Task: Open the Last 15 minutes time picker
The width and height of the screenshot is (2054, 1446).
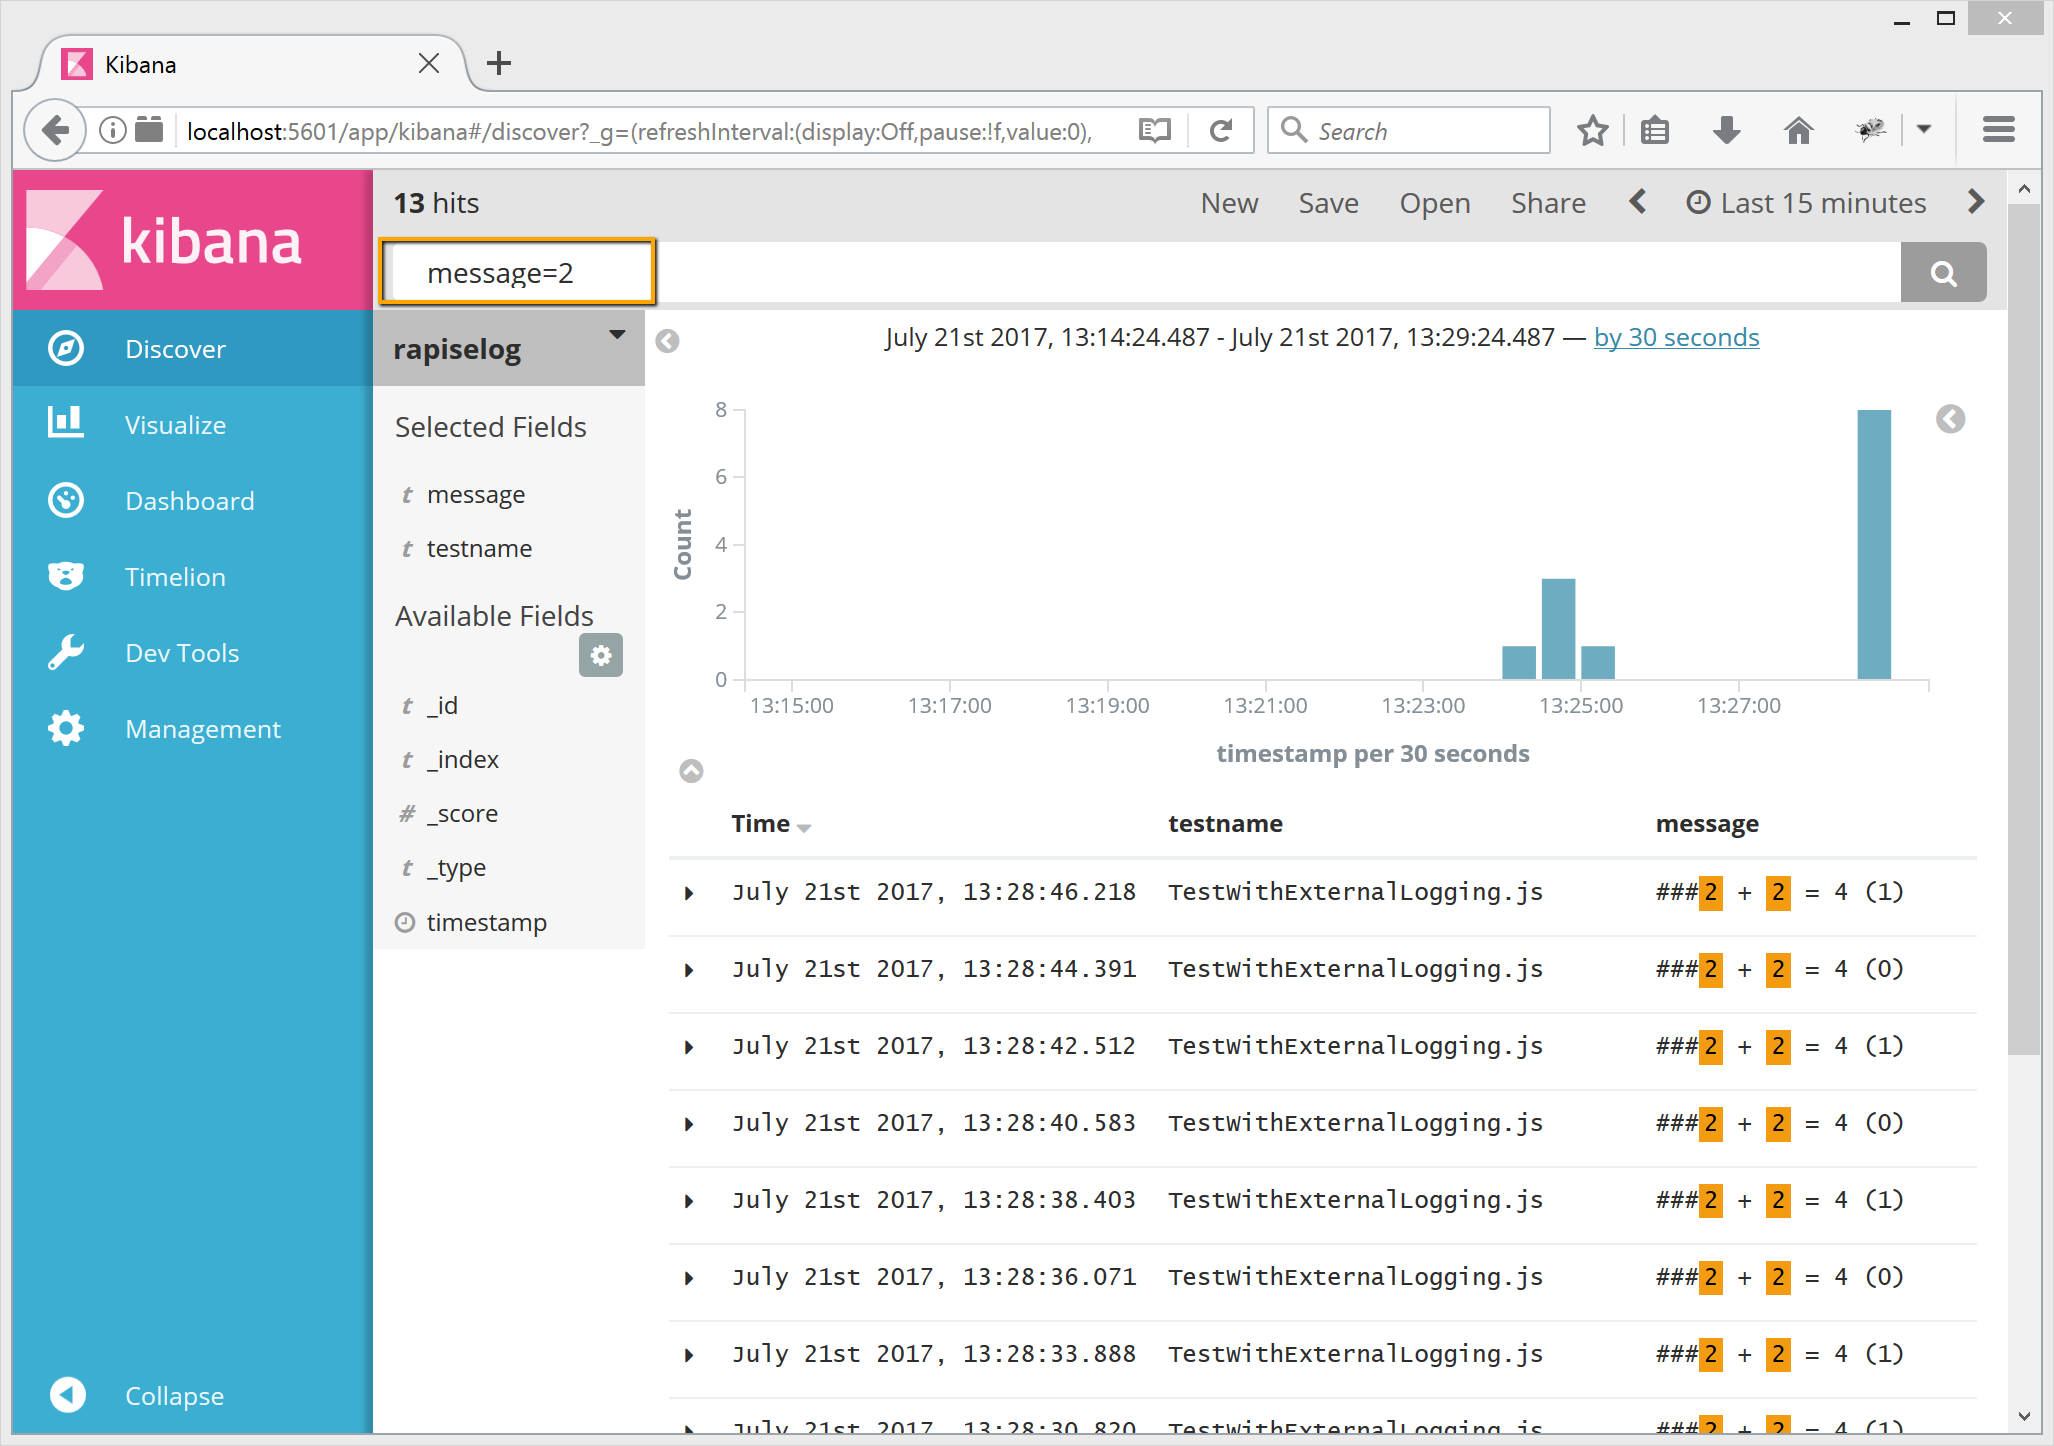Action: tap(1822, 203)
